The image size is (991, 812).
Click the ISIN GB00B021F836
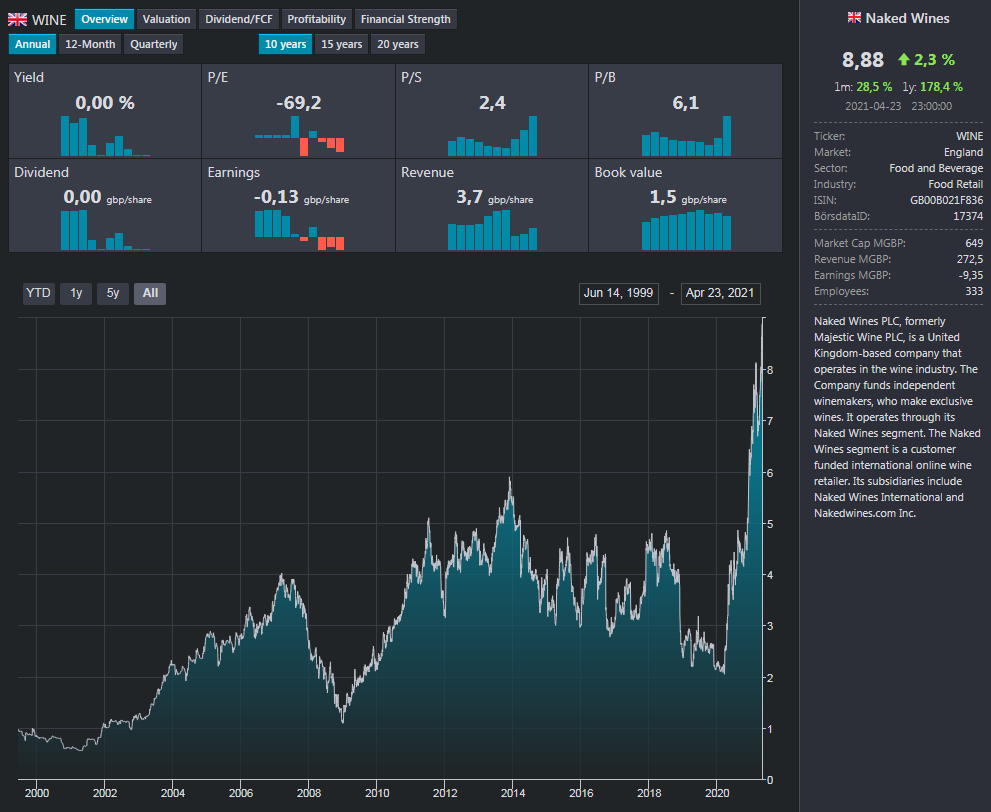click(x=946, y=200)
